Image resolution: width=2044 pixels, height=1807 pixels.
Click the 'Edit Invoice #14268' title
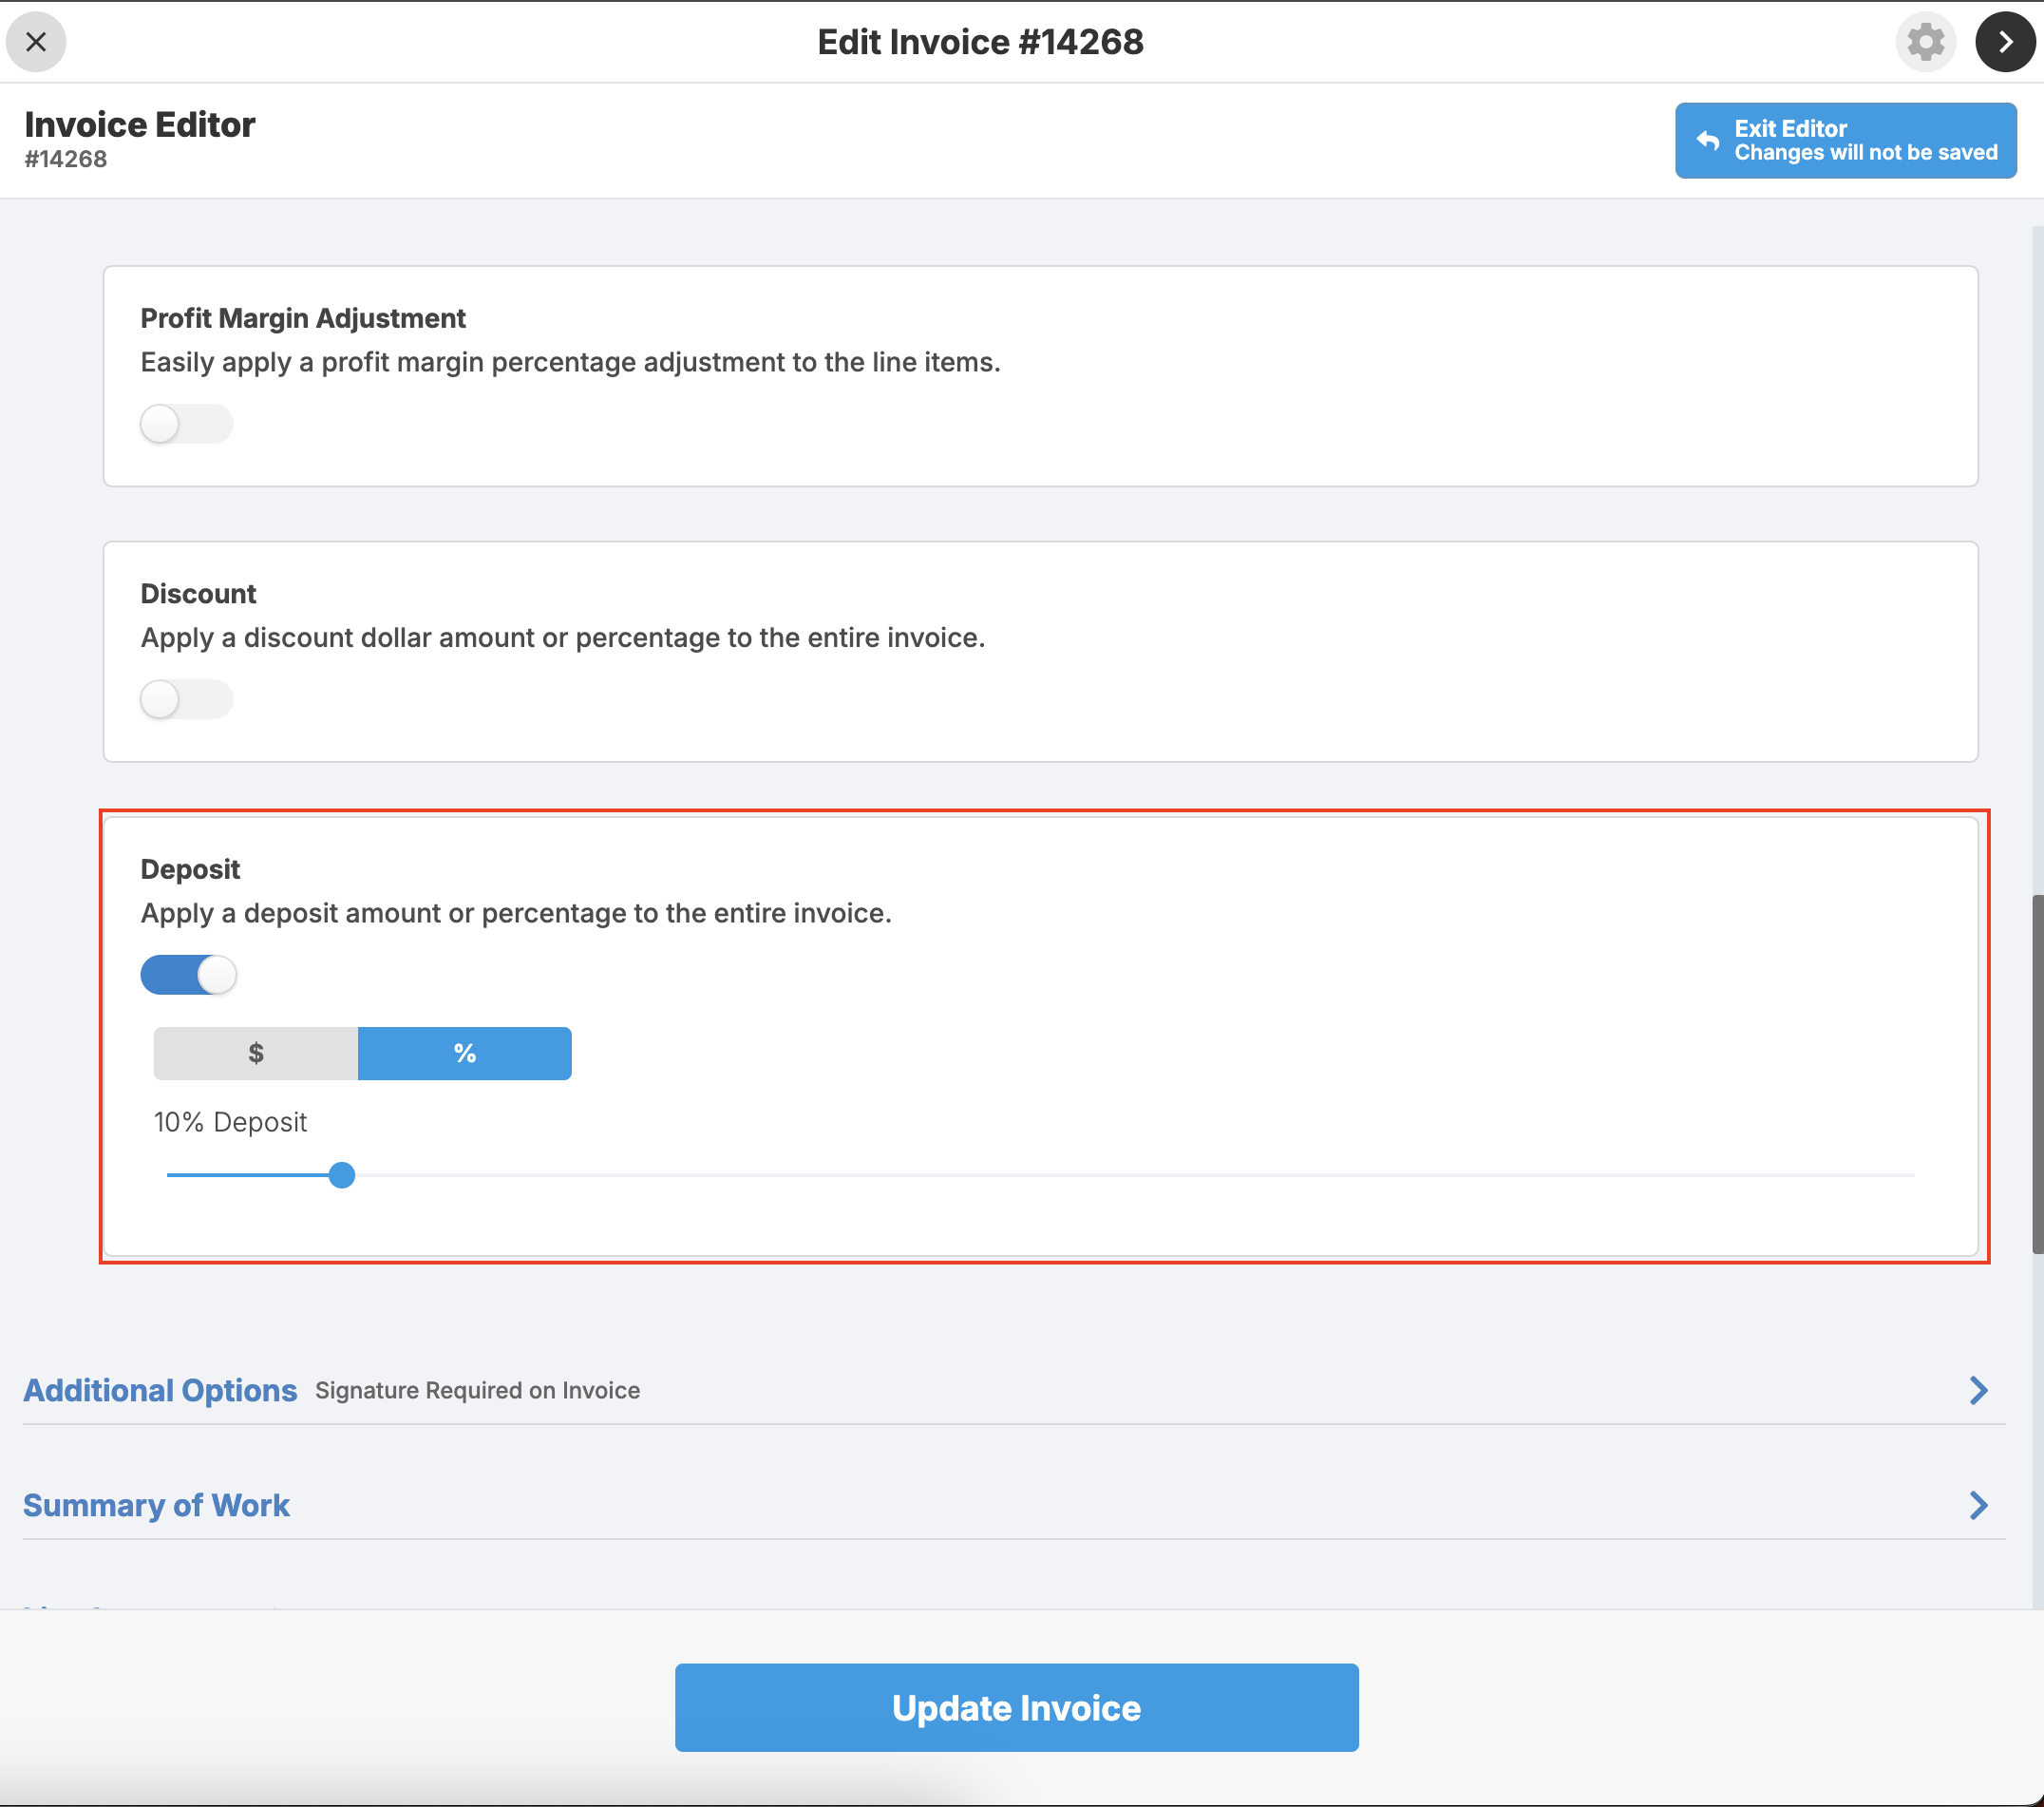coord(980,42)
